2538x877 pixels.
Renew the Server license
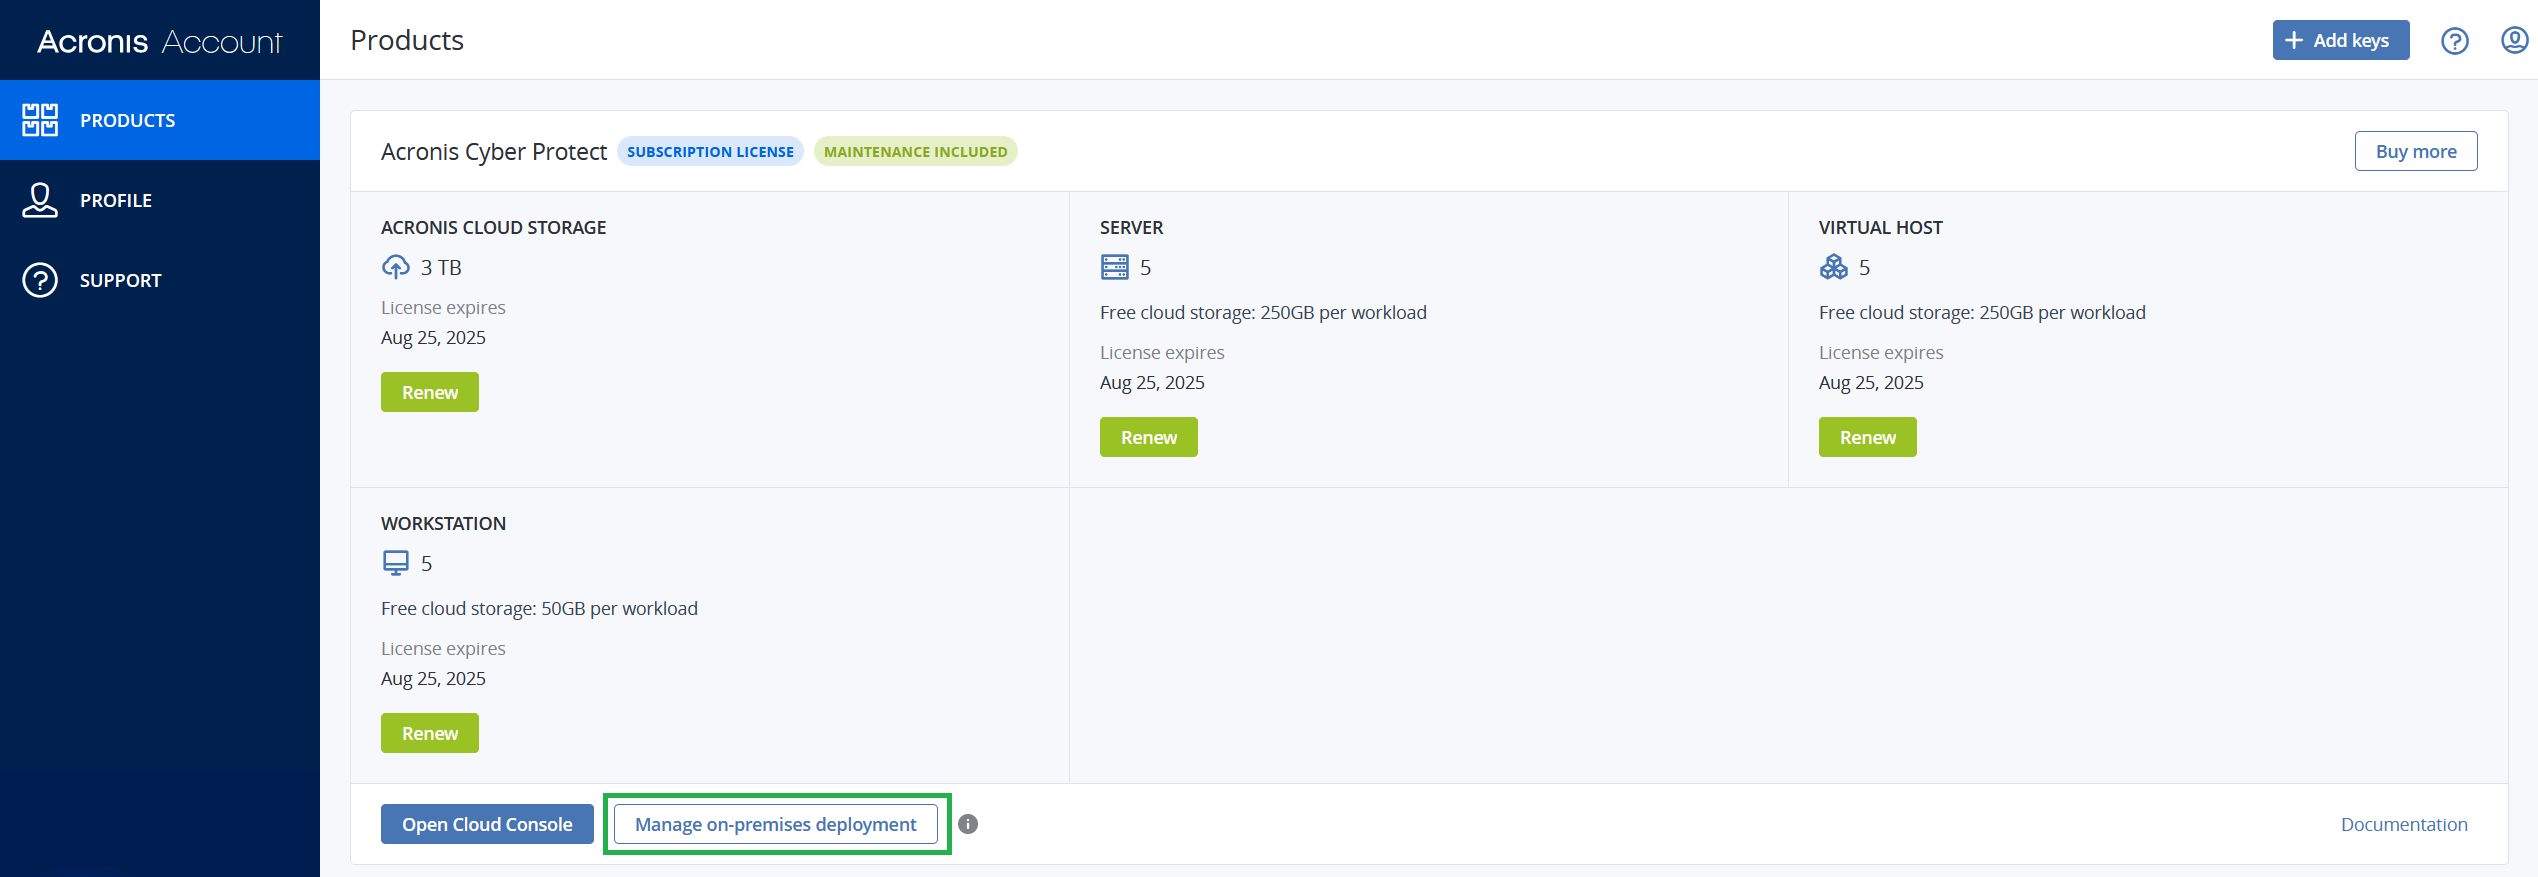point(1148,437)
